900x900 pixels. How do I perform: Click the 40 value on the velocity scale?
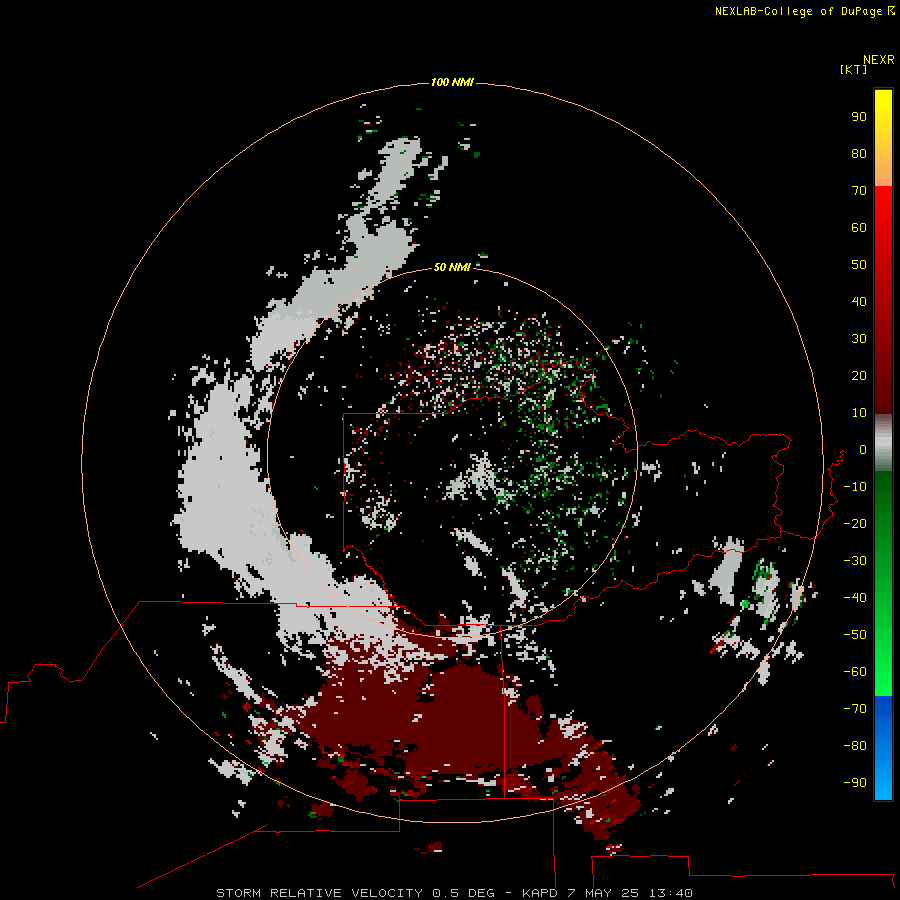pos(859,302)
